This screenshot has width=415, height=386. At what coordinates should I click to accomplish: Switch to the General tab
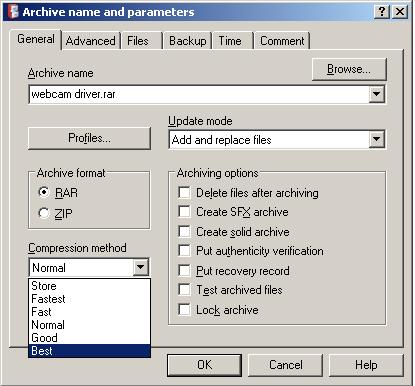36,39
